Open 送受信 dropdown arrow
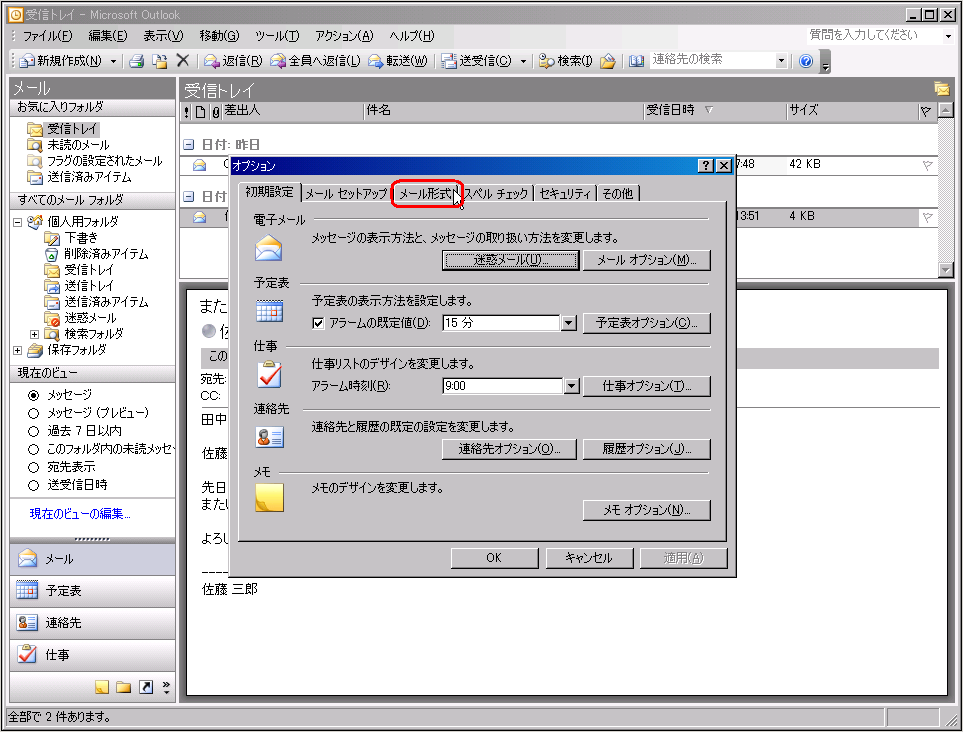 (x=523, y=61)
